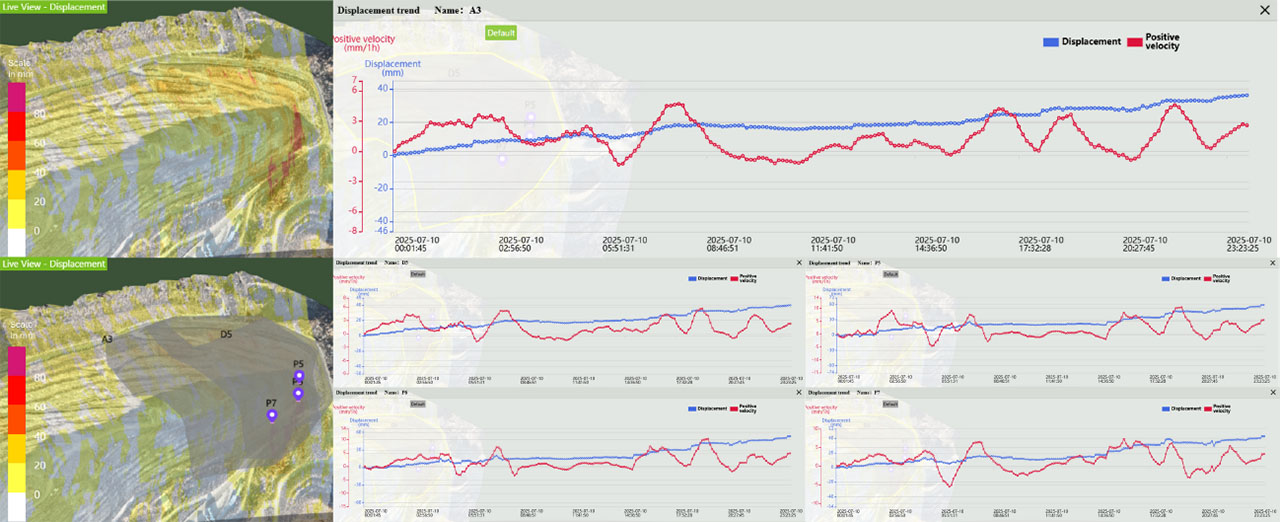
Task: Select the P7 monitoring point marker
Action: pos(272,415)
